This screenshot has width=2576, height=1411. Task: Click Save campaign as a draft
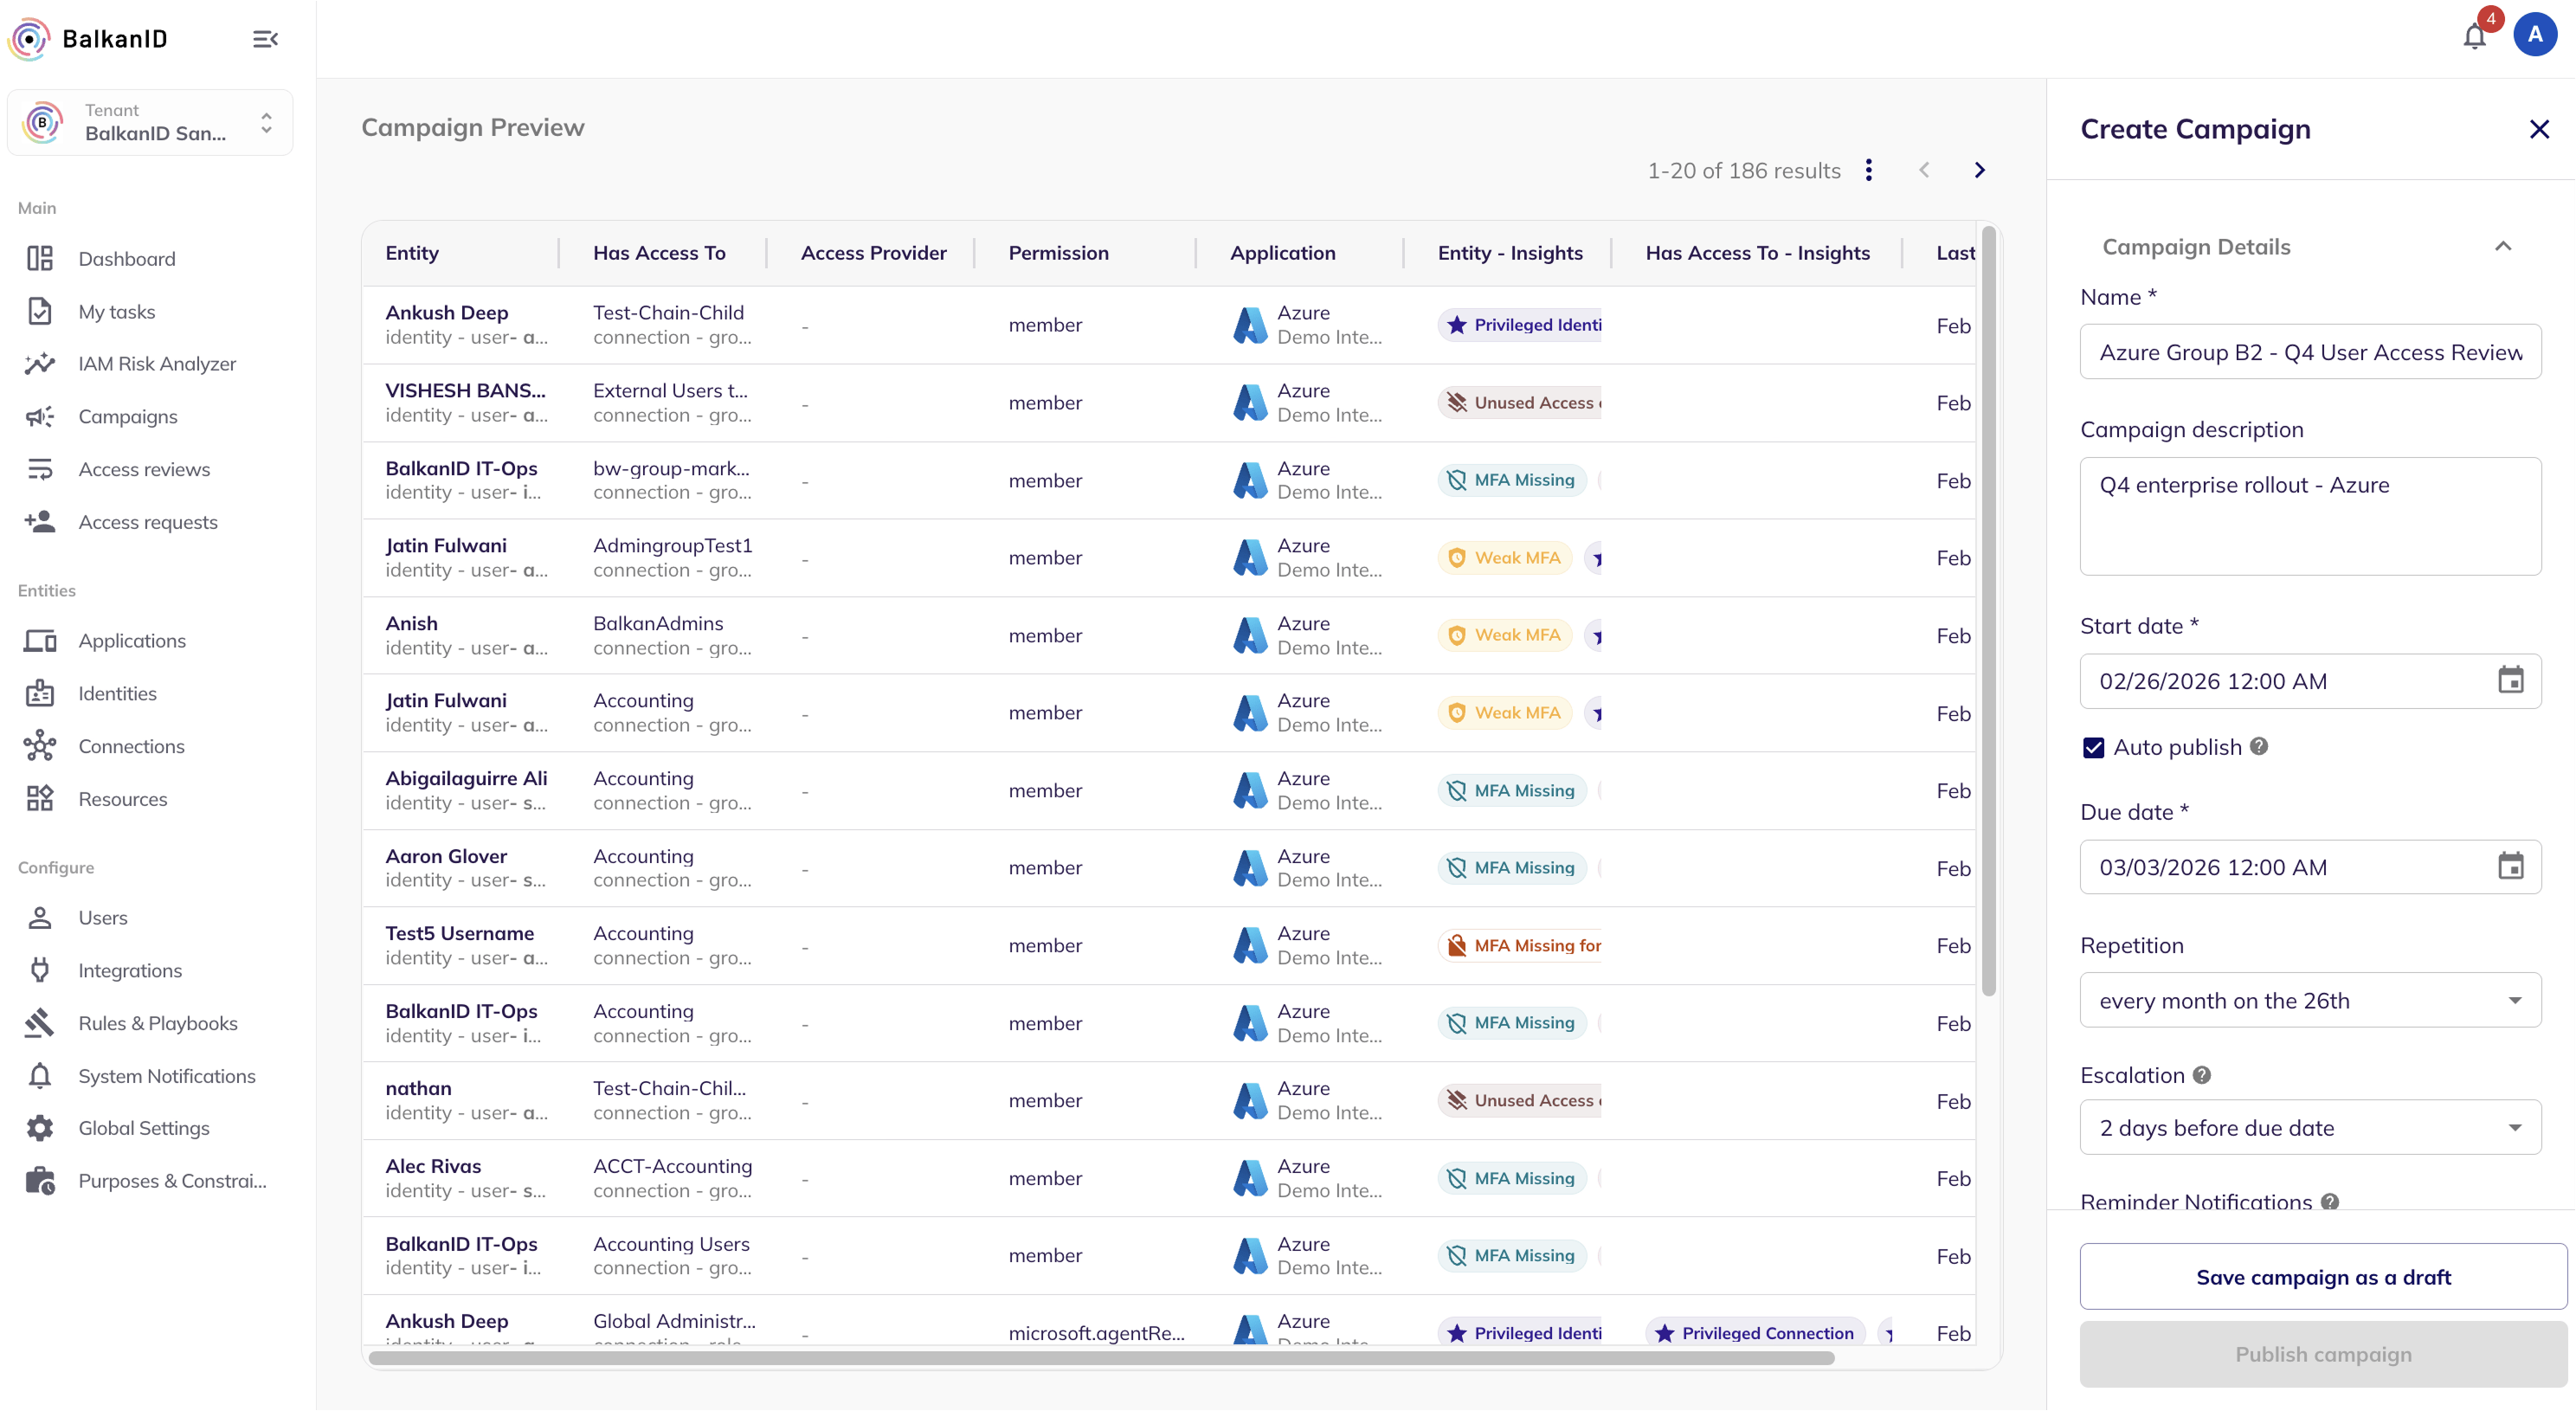point(2322,1277)
